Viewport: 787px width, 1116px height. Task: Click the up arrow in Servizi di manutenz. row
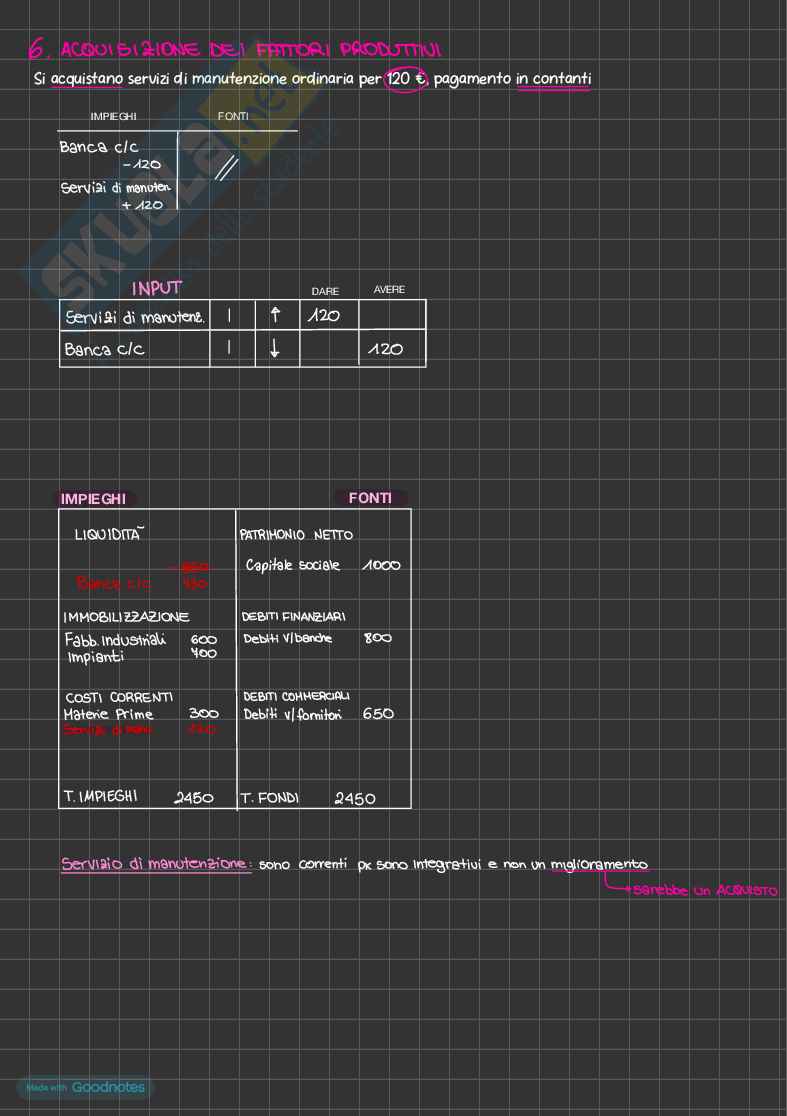click(276, 316)
